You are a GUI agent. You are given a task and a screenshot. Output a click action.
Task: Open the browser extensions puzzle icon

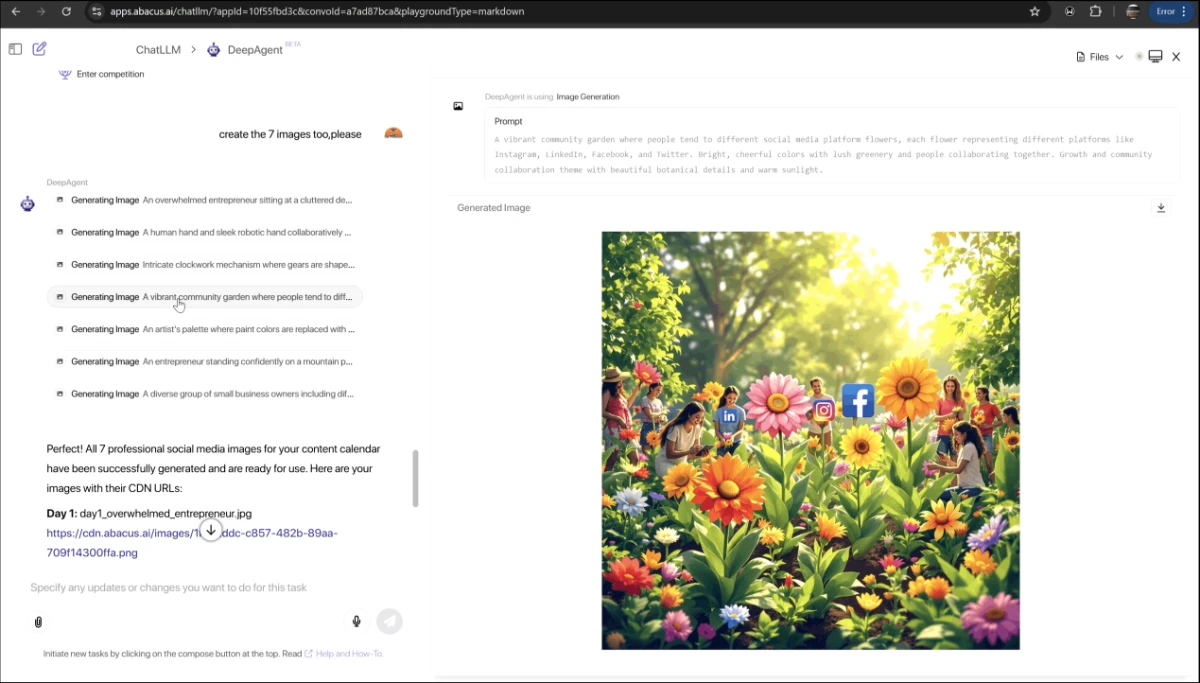(x=1095, y=12)
